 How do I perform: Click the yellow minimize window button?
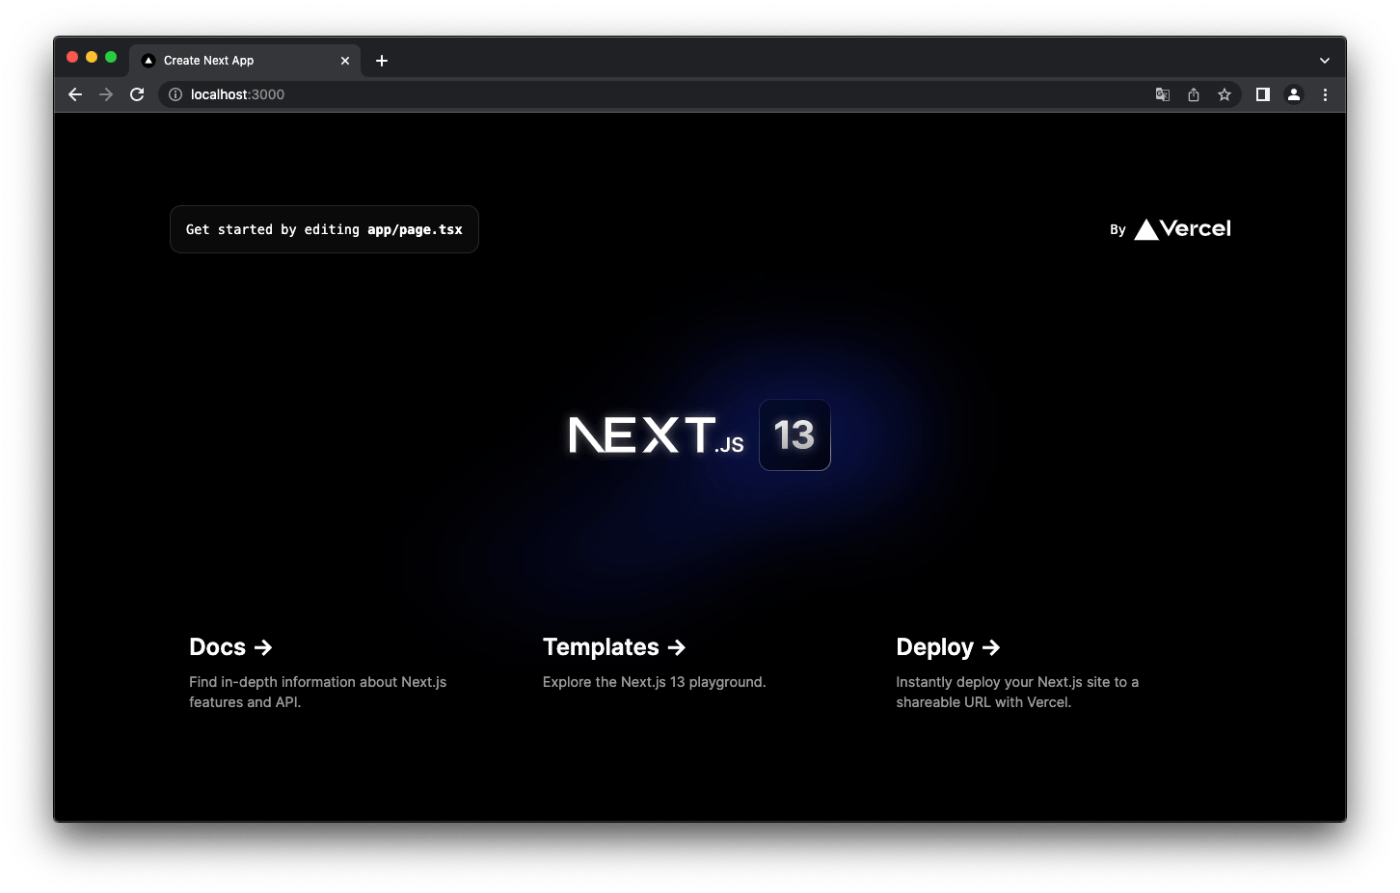point(91,57)
